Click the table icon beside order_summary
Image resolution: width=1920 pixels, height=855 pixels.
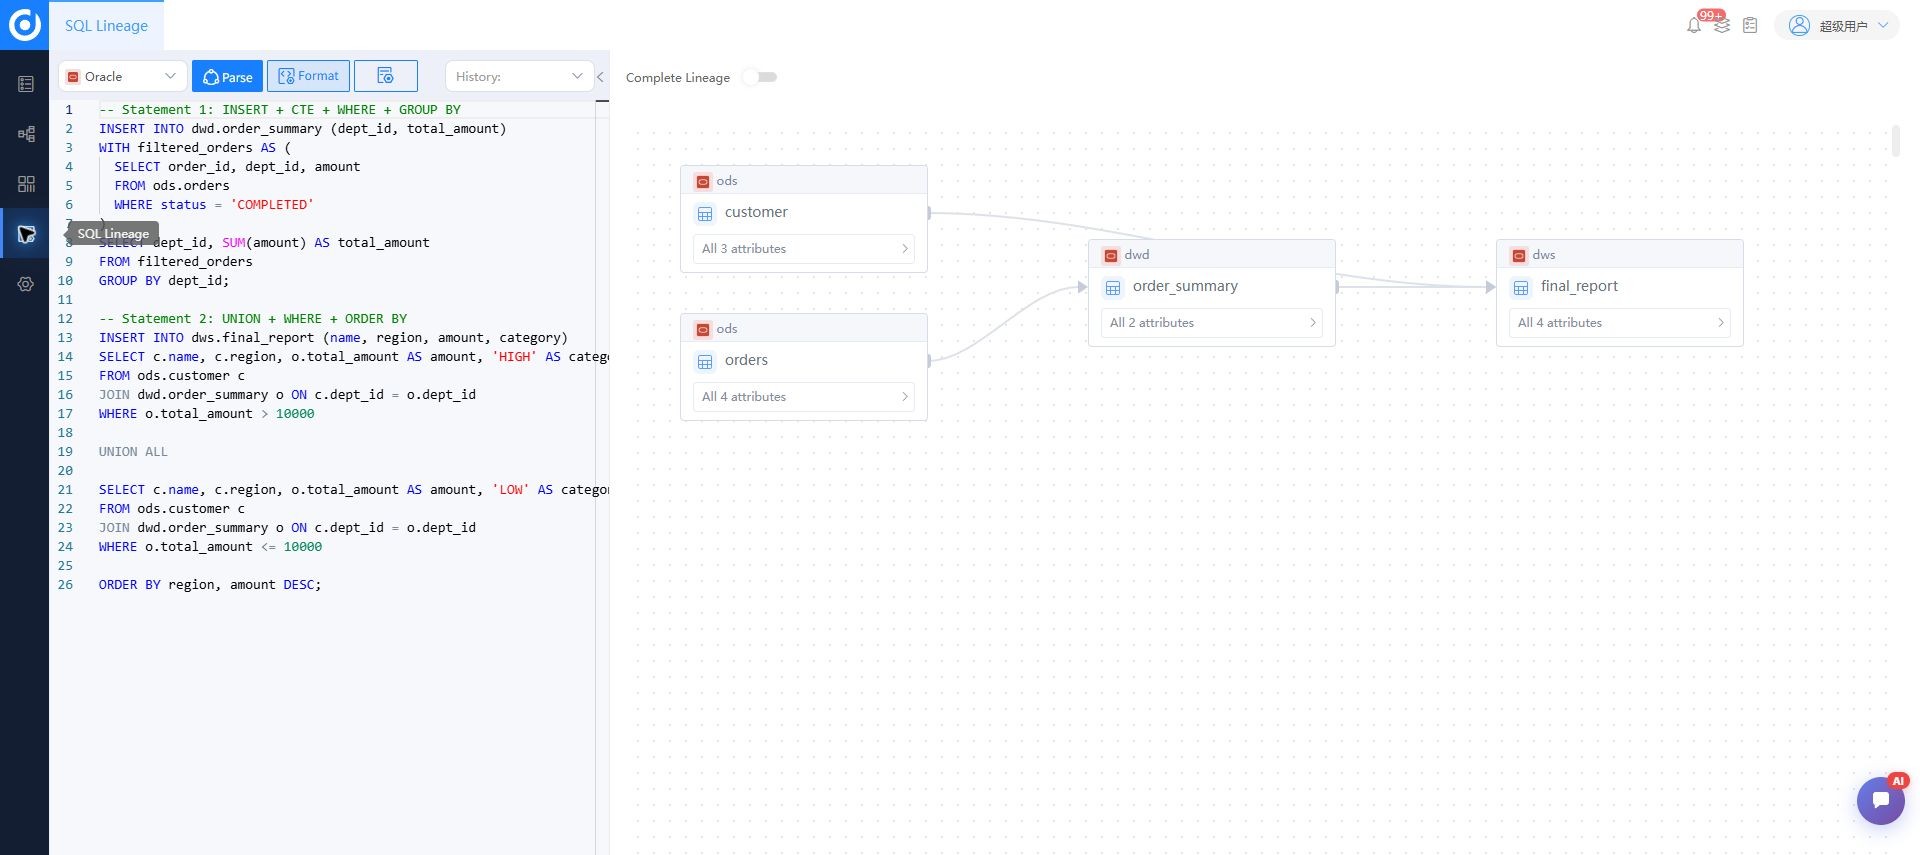[1113, 287]
